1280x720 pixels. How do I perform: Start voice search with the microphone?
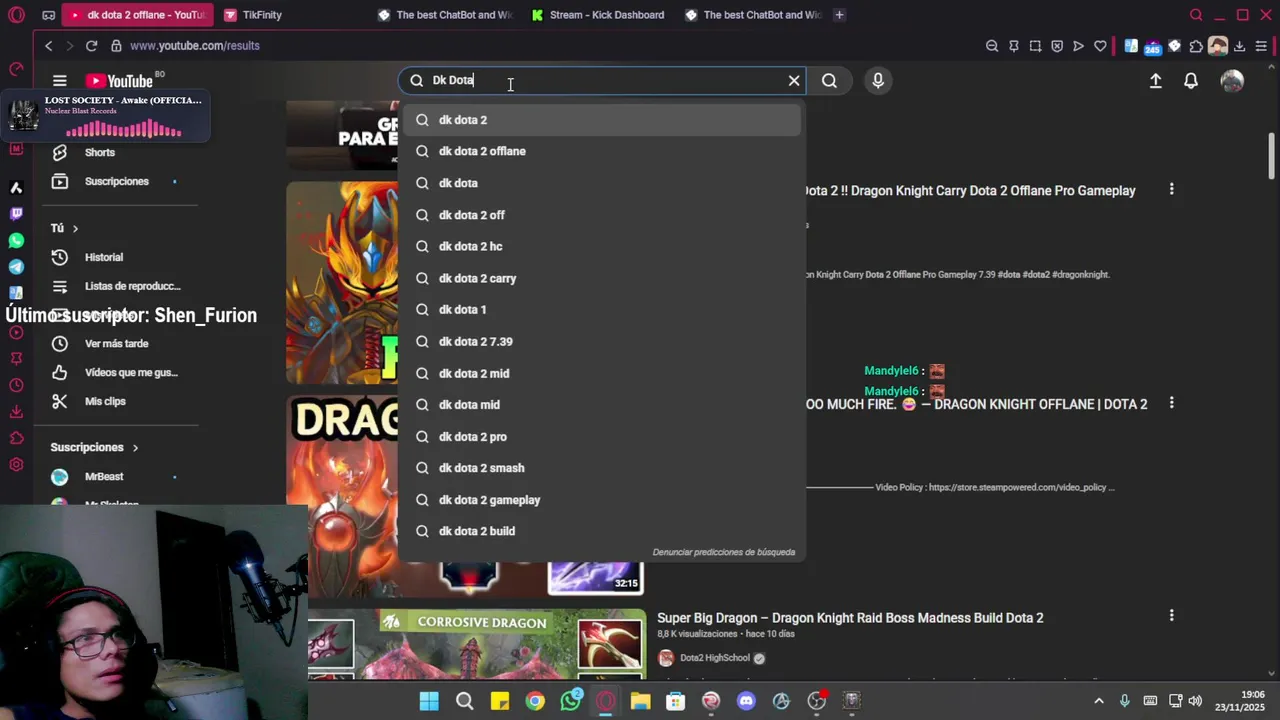tap(878, 81)
